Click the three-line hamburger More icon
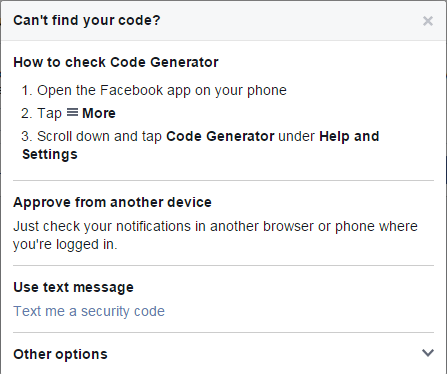The height and width of the screenshot is (374, 447). click(x=72, y=112)
